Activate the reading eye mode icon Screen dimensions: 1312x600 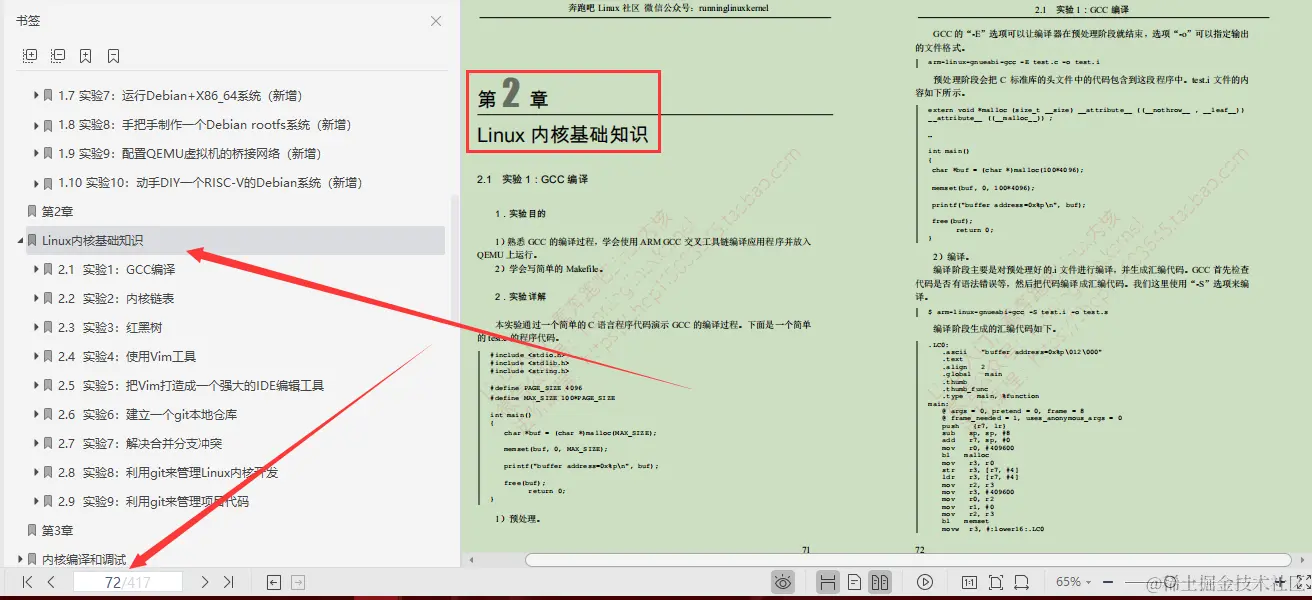coord(783,581)
